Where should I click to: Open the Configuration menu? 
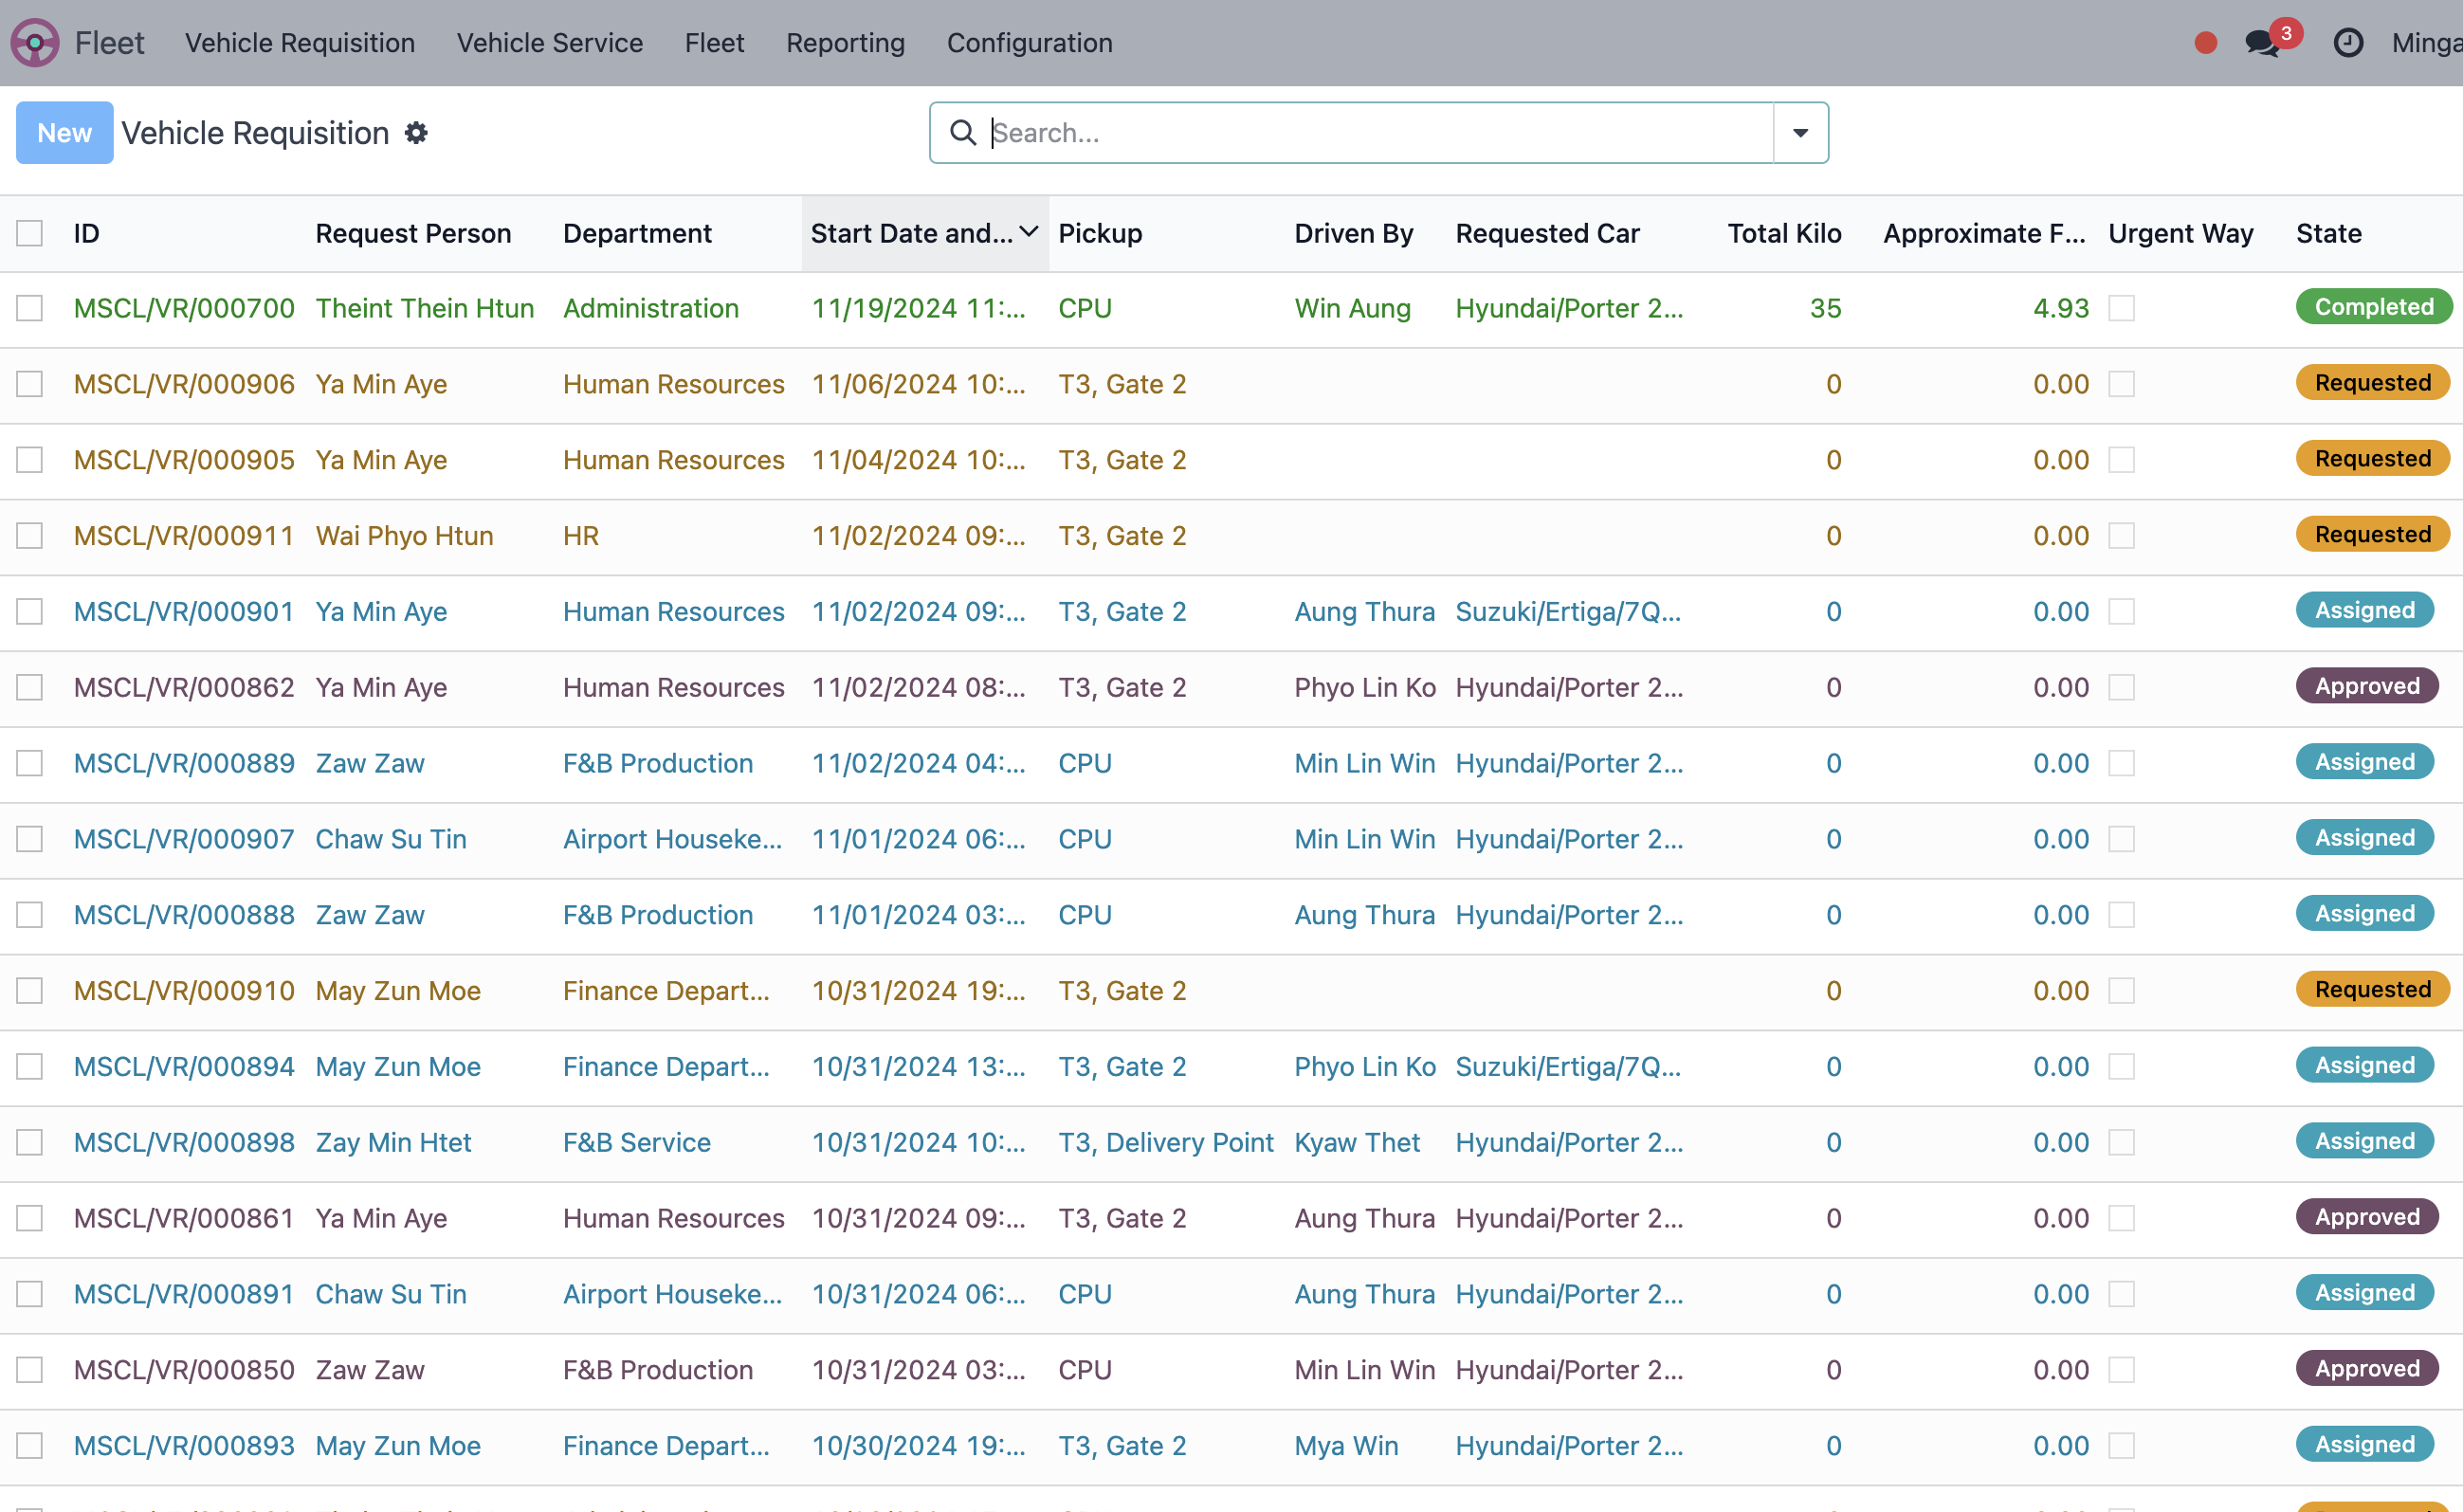point(1029,43)
